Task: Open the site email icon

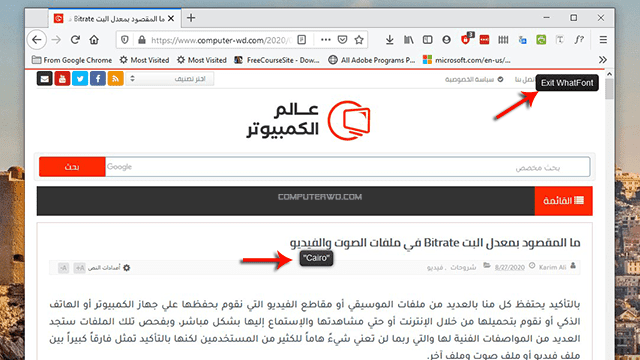Action: [44, 78]
